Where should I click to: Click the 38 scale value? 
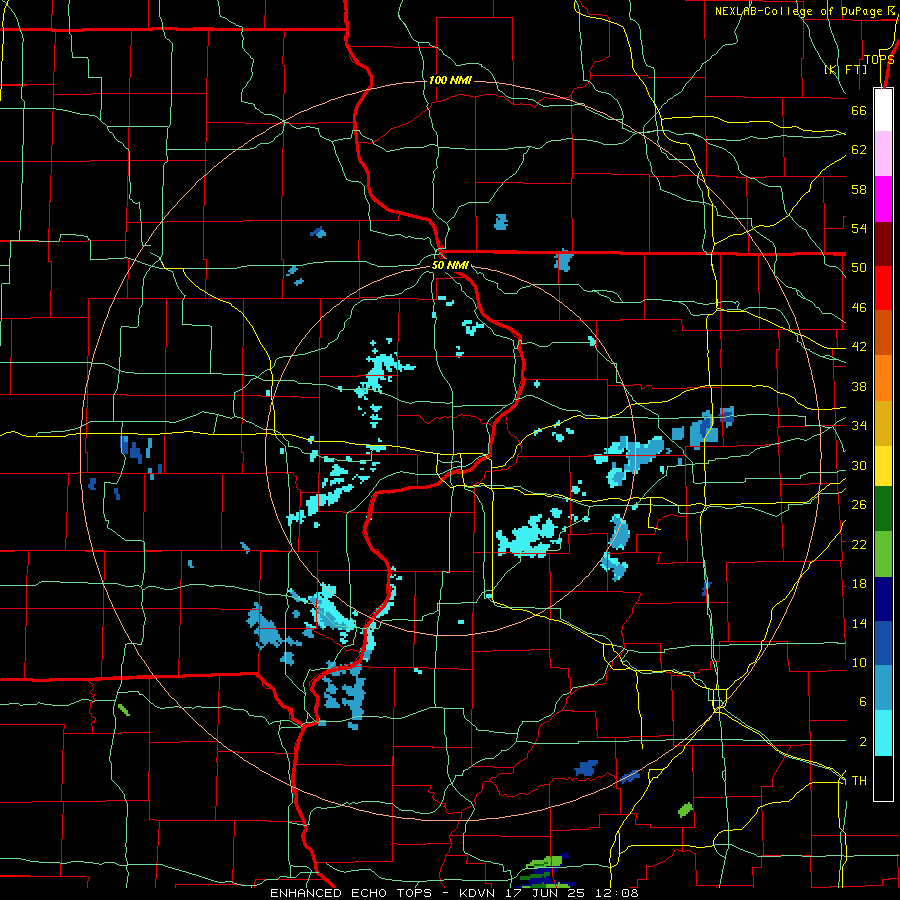(859, 386)
